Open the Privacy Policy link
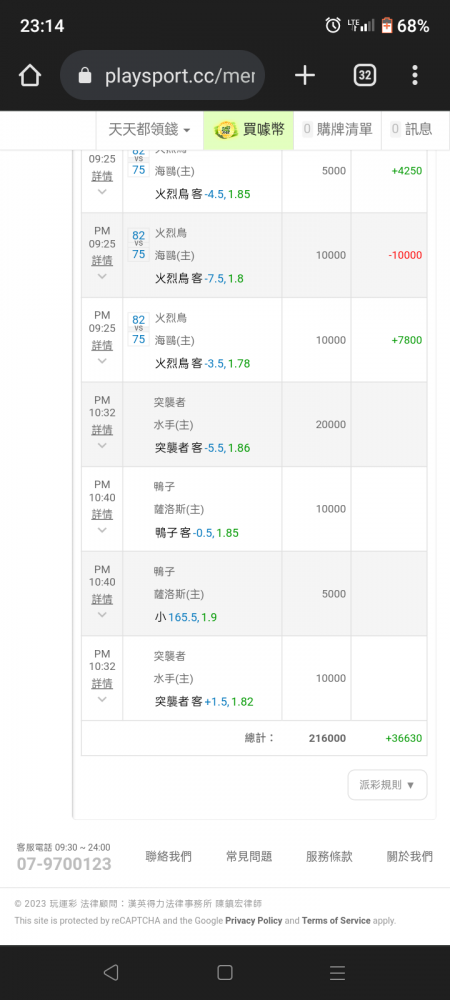Screen dimensions: 450x1000 click(x=254, y=921)
